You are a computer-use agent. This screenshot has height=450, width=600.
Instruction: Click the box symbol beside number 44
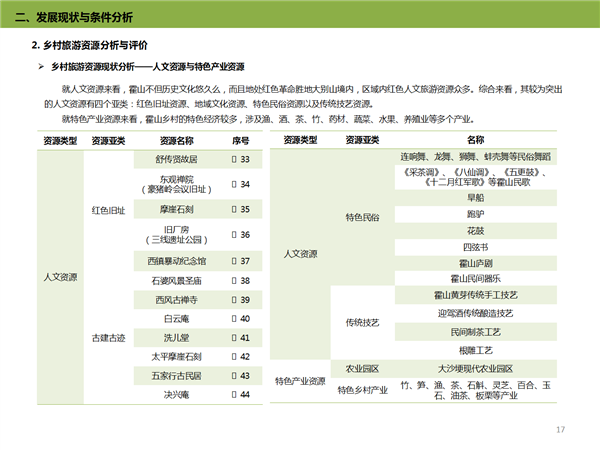(x=233, y=394)
